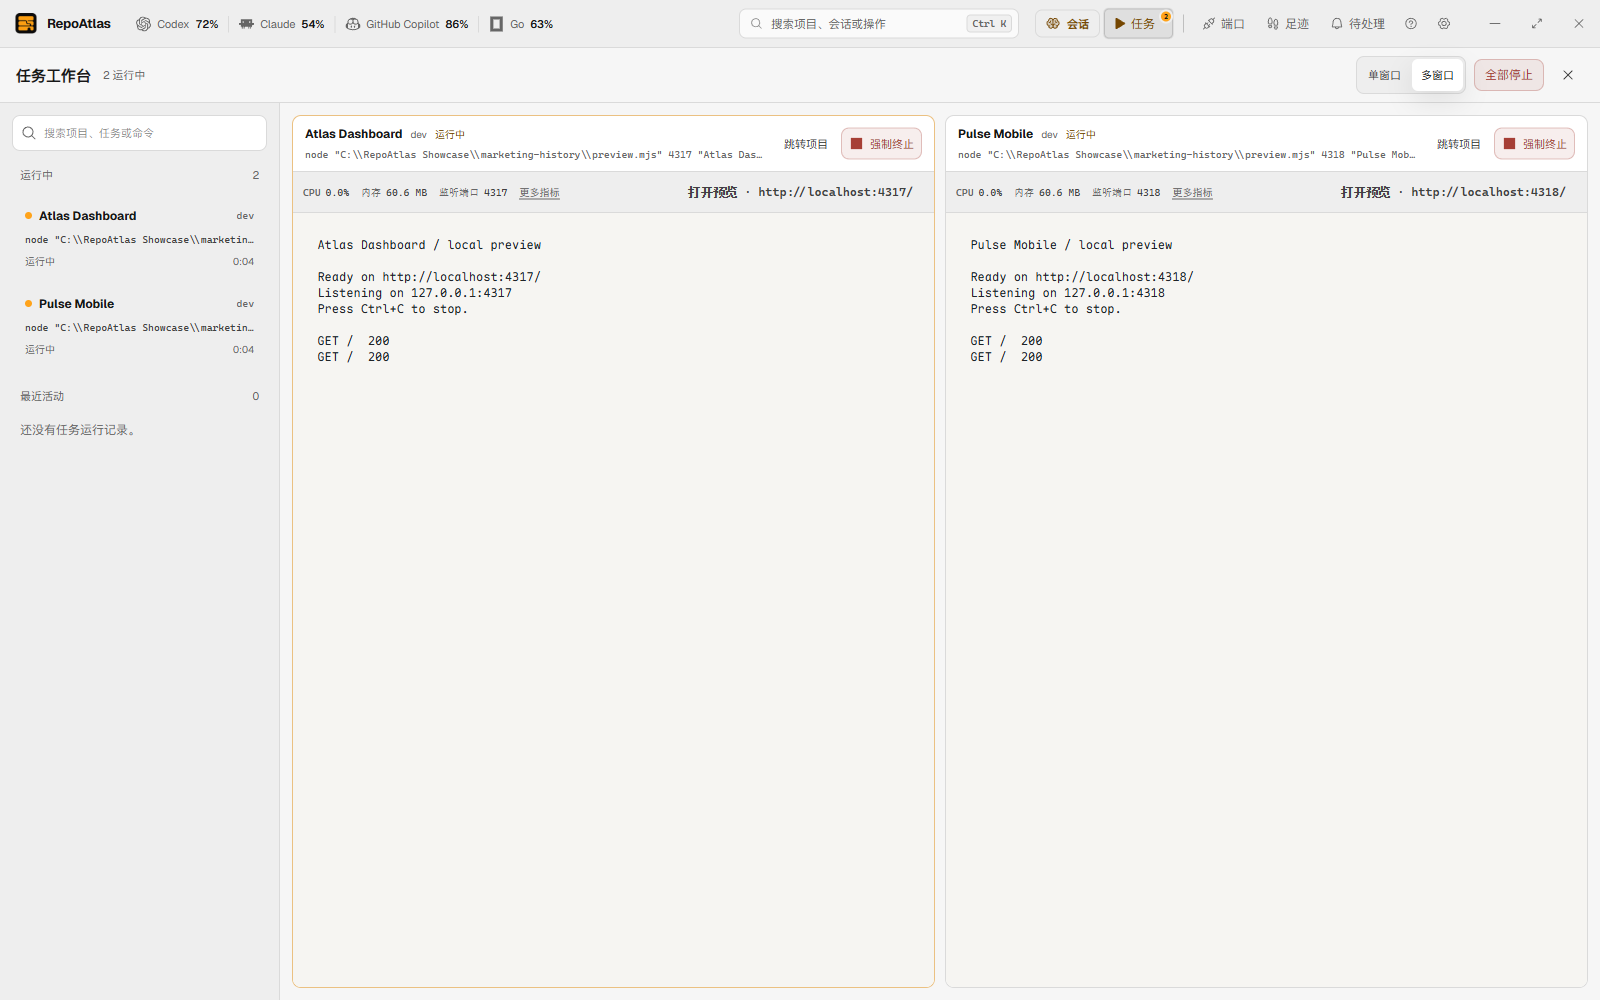
Task: Click the 最近活动 section header
Action: pos(139,396)
